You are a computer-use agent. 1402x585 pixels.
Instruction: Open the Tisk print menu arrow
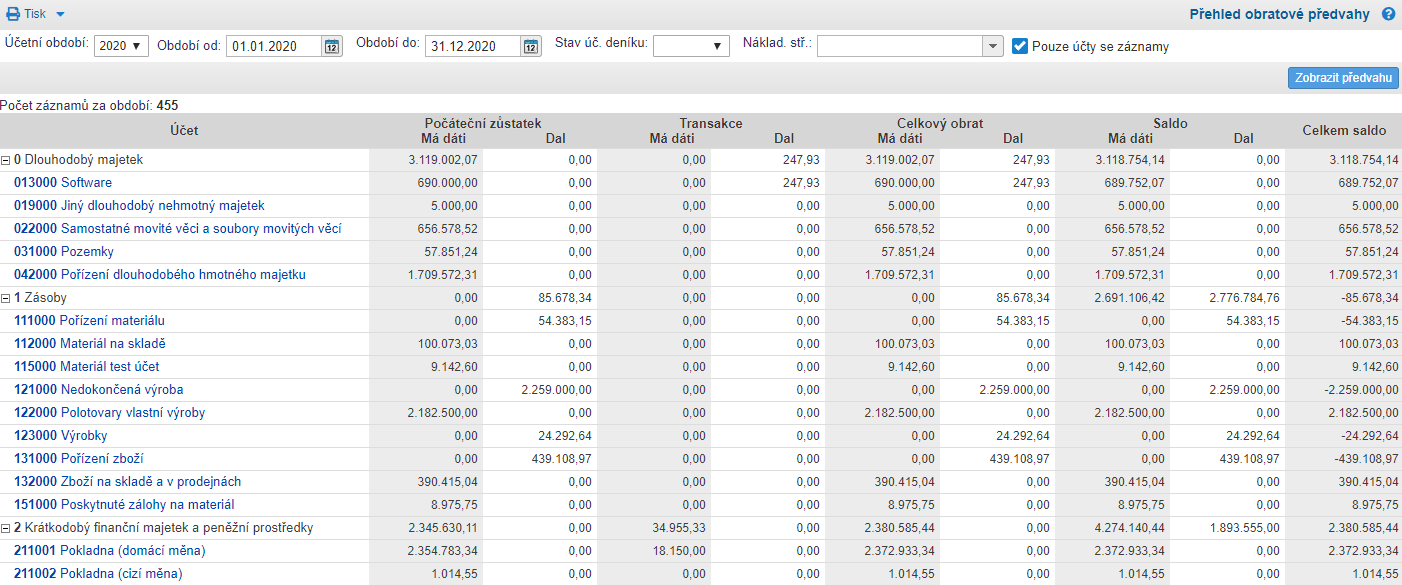60,14
